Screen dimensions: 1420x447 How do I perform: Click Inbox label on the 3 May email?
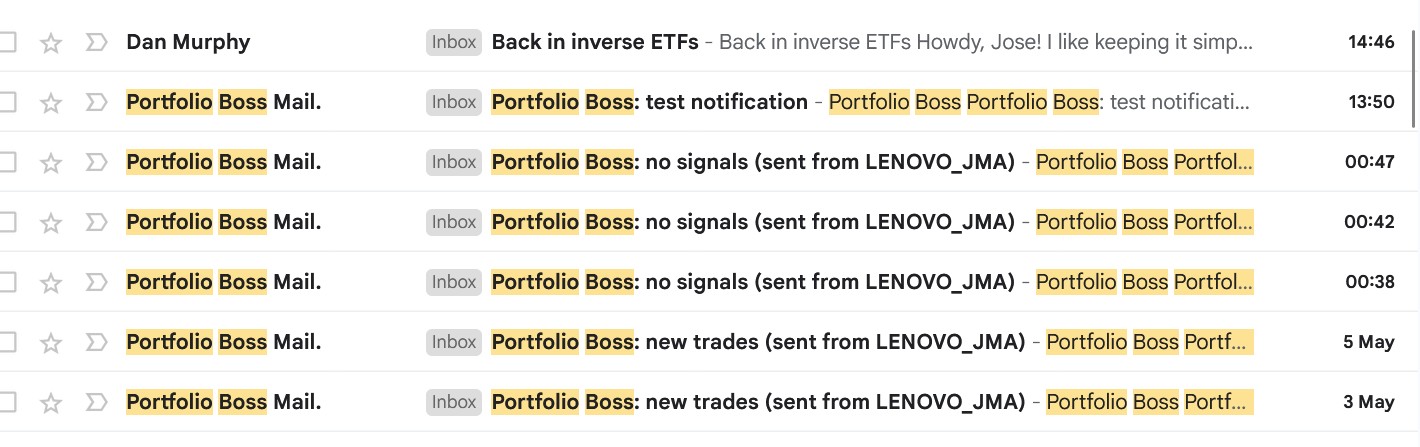tap(454, 402)
